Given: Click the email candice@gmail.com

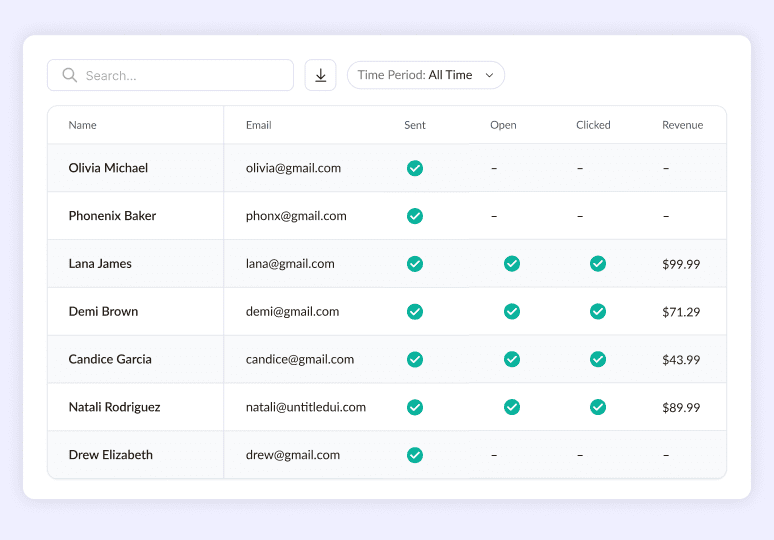Looking at the screenshot, I should click(300, 359).
